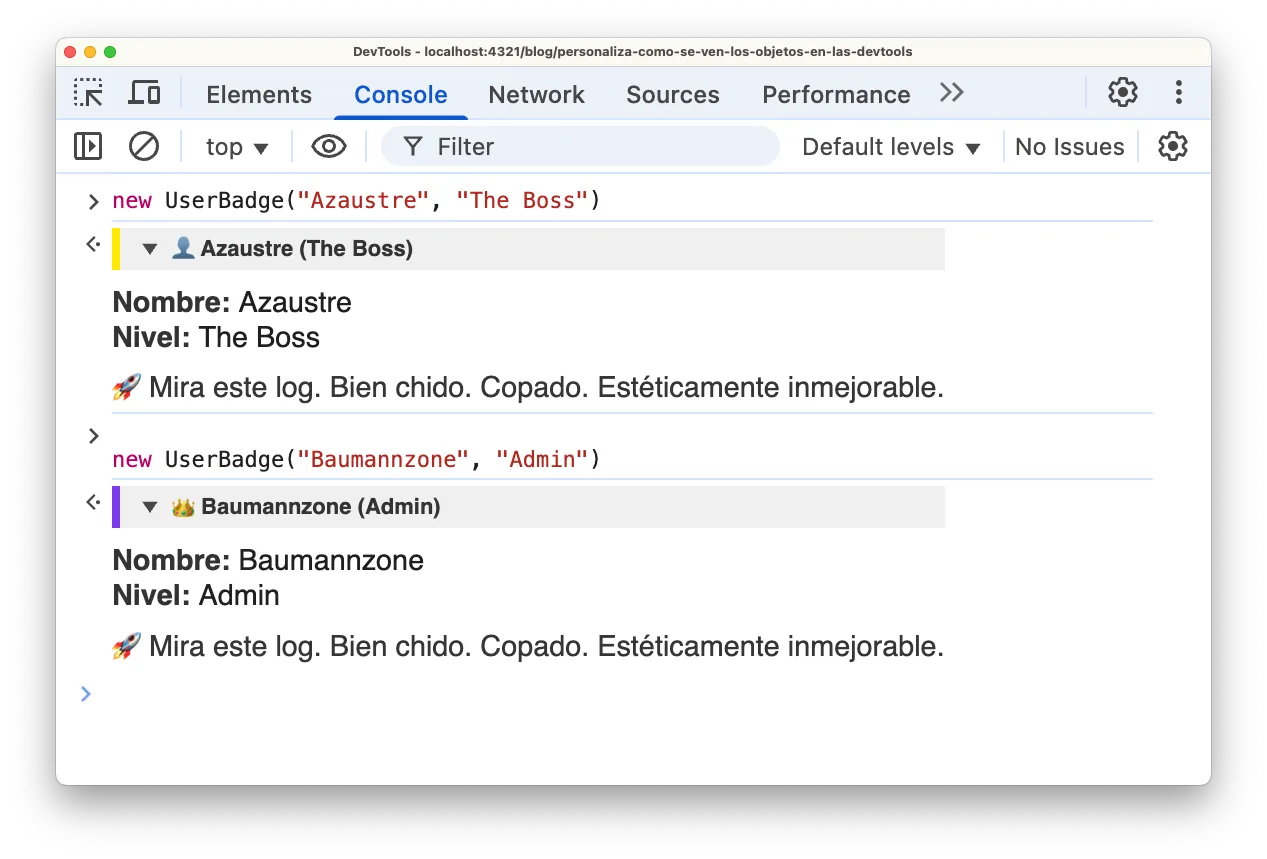Collapse the Azaustre (The Boss) badge
The width and height of the screenshot is (1267, 859).
(150, 248)
